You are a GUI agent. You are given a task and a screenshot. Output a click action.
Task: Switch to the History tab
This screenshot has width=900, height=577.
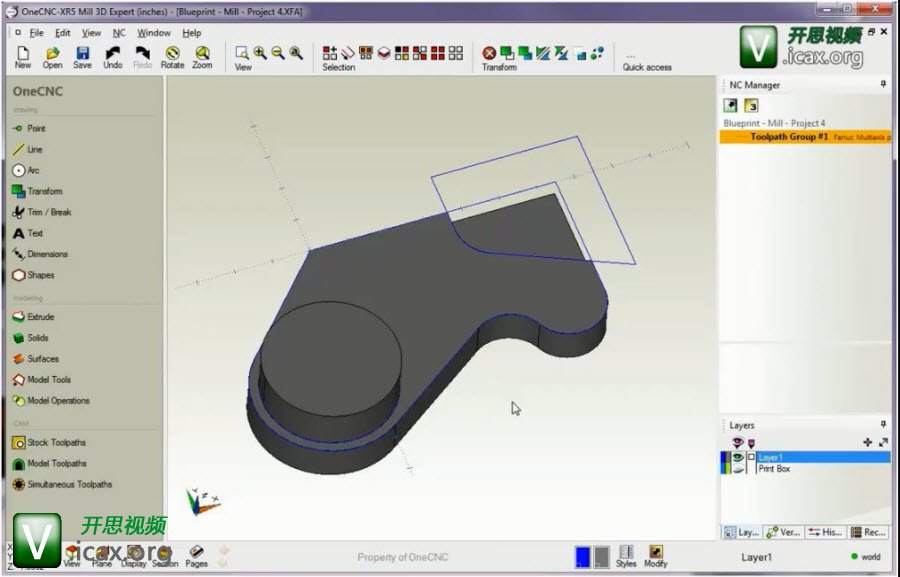point(826,532)
